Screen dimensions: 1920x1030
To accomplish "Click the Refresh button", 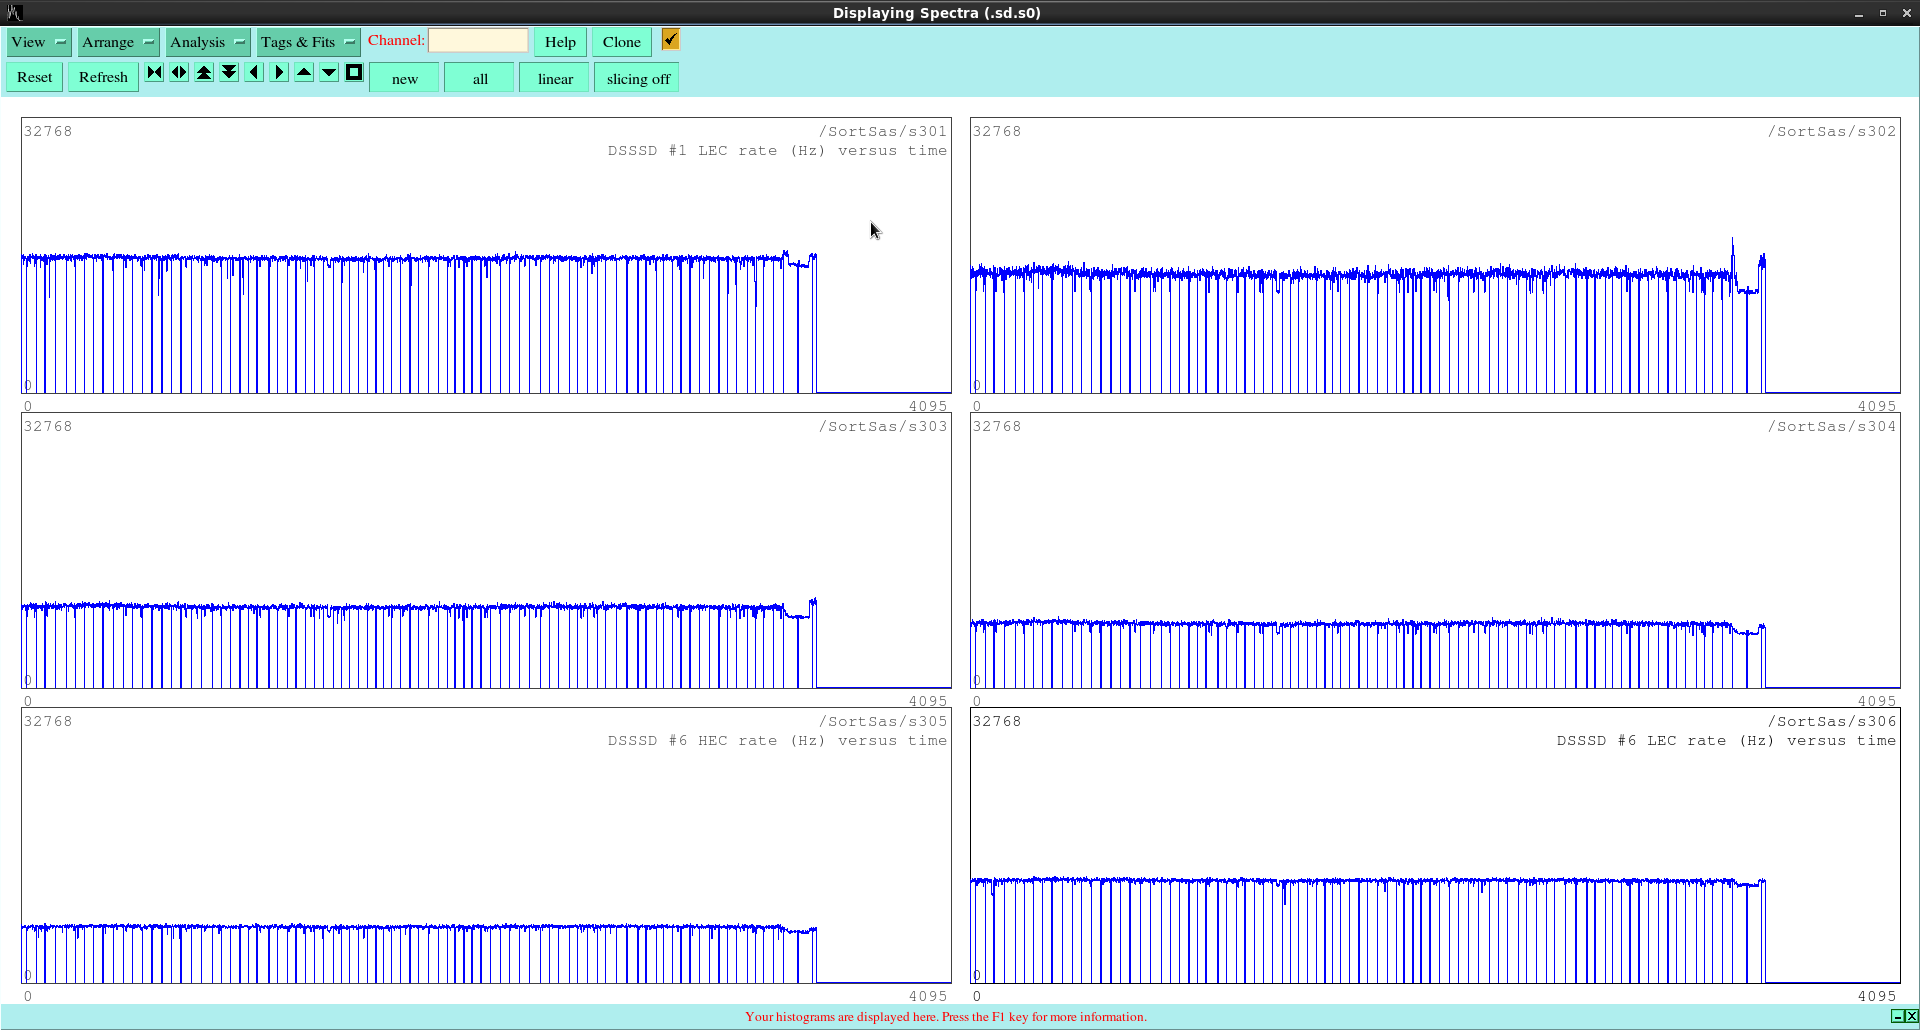I will [x=103, y=77].
